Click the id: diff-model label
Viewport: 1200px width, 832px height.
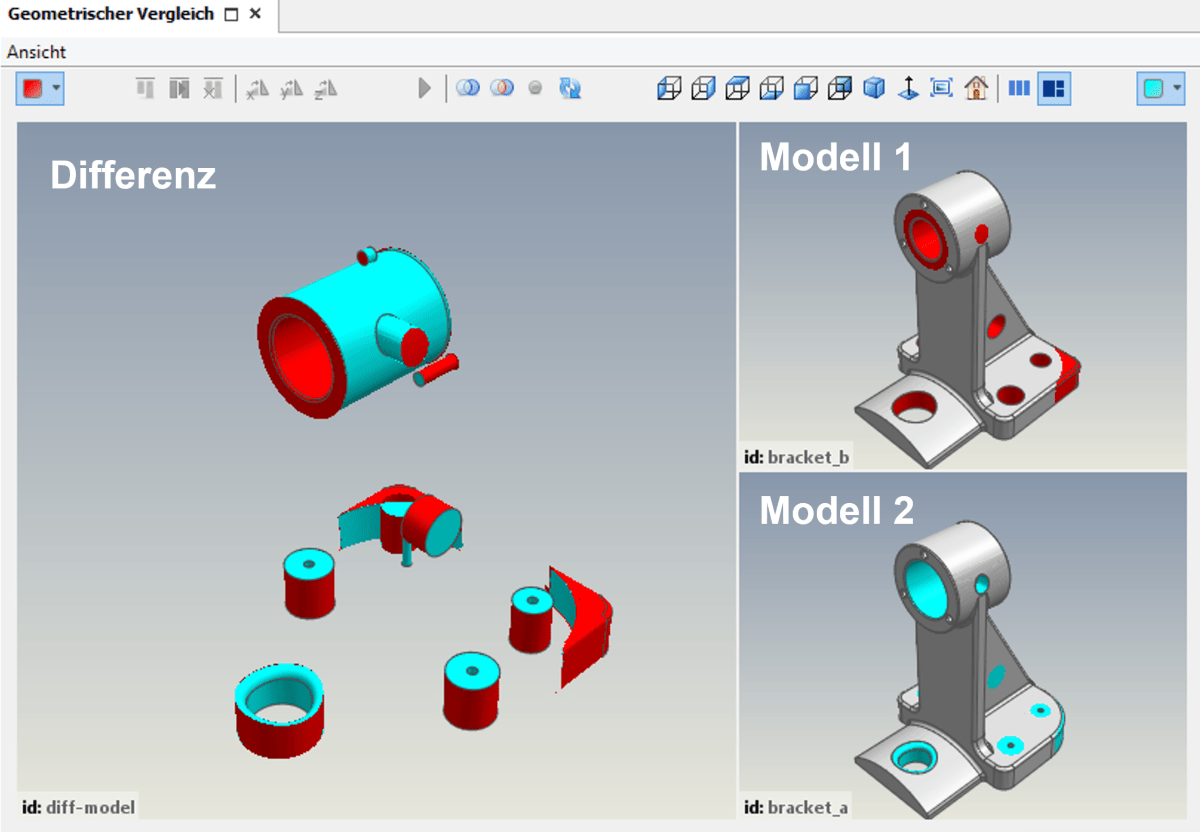pos(78,807)
